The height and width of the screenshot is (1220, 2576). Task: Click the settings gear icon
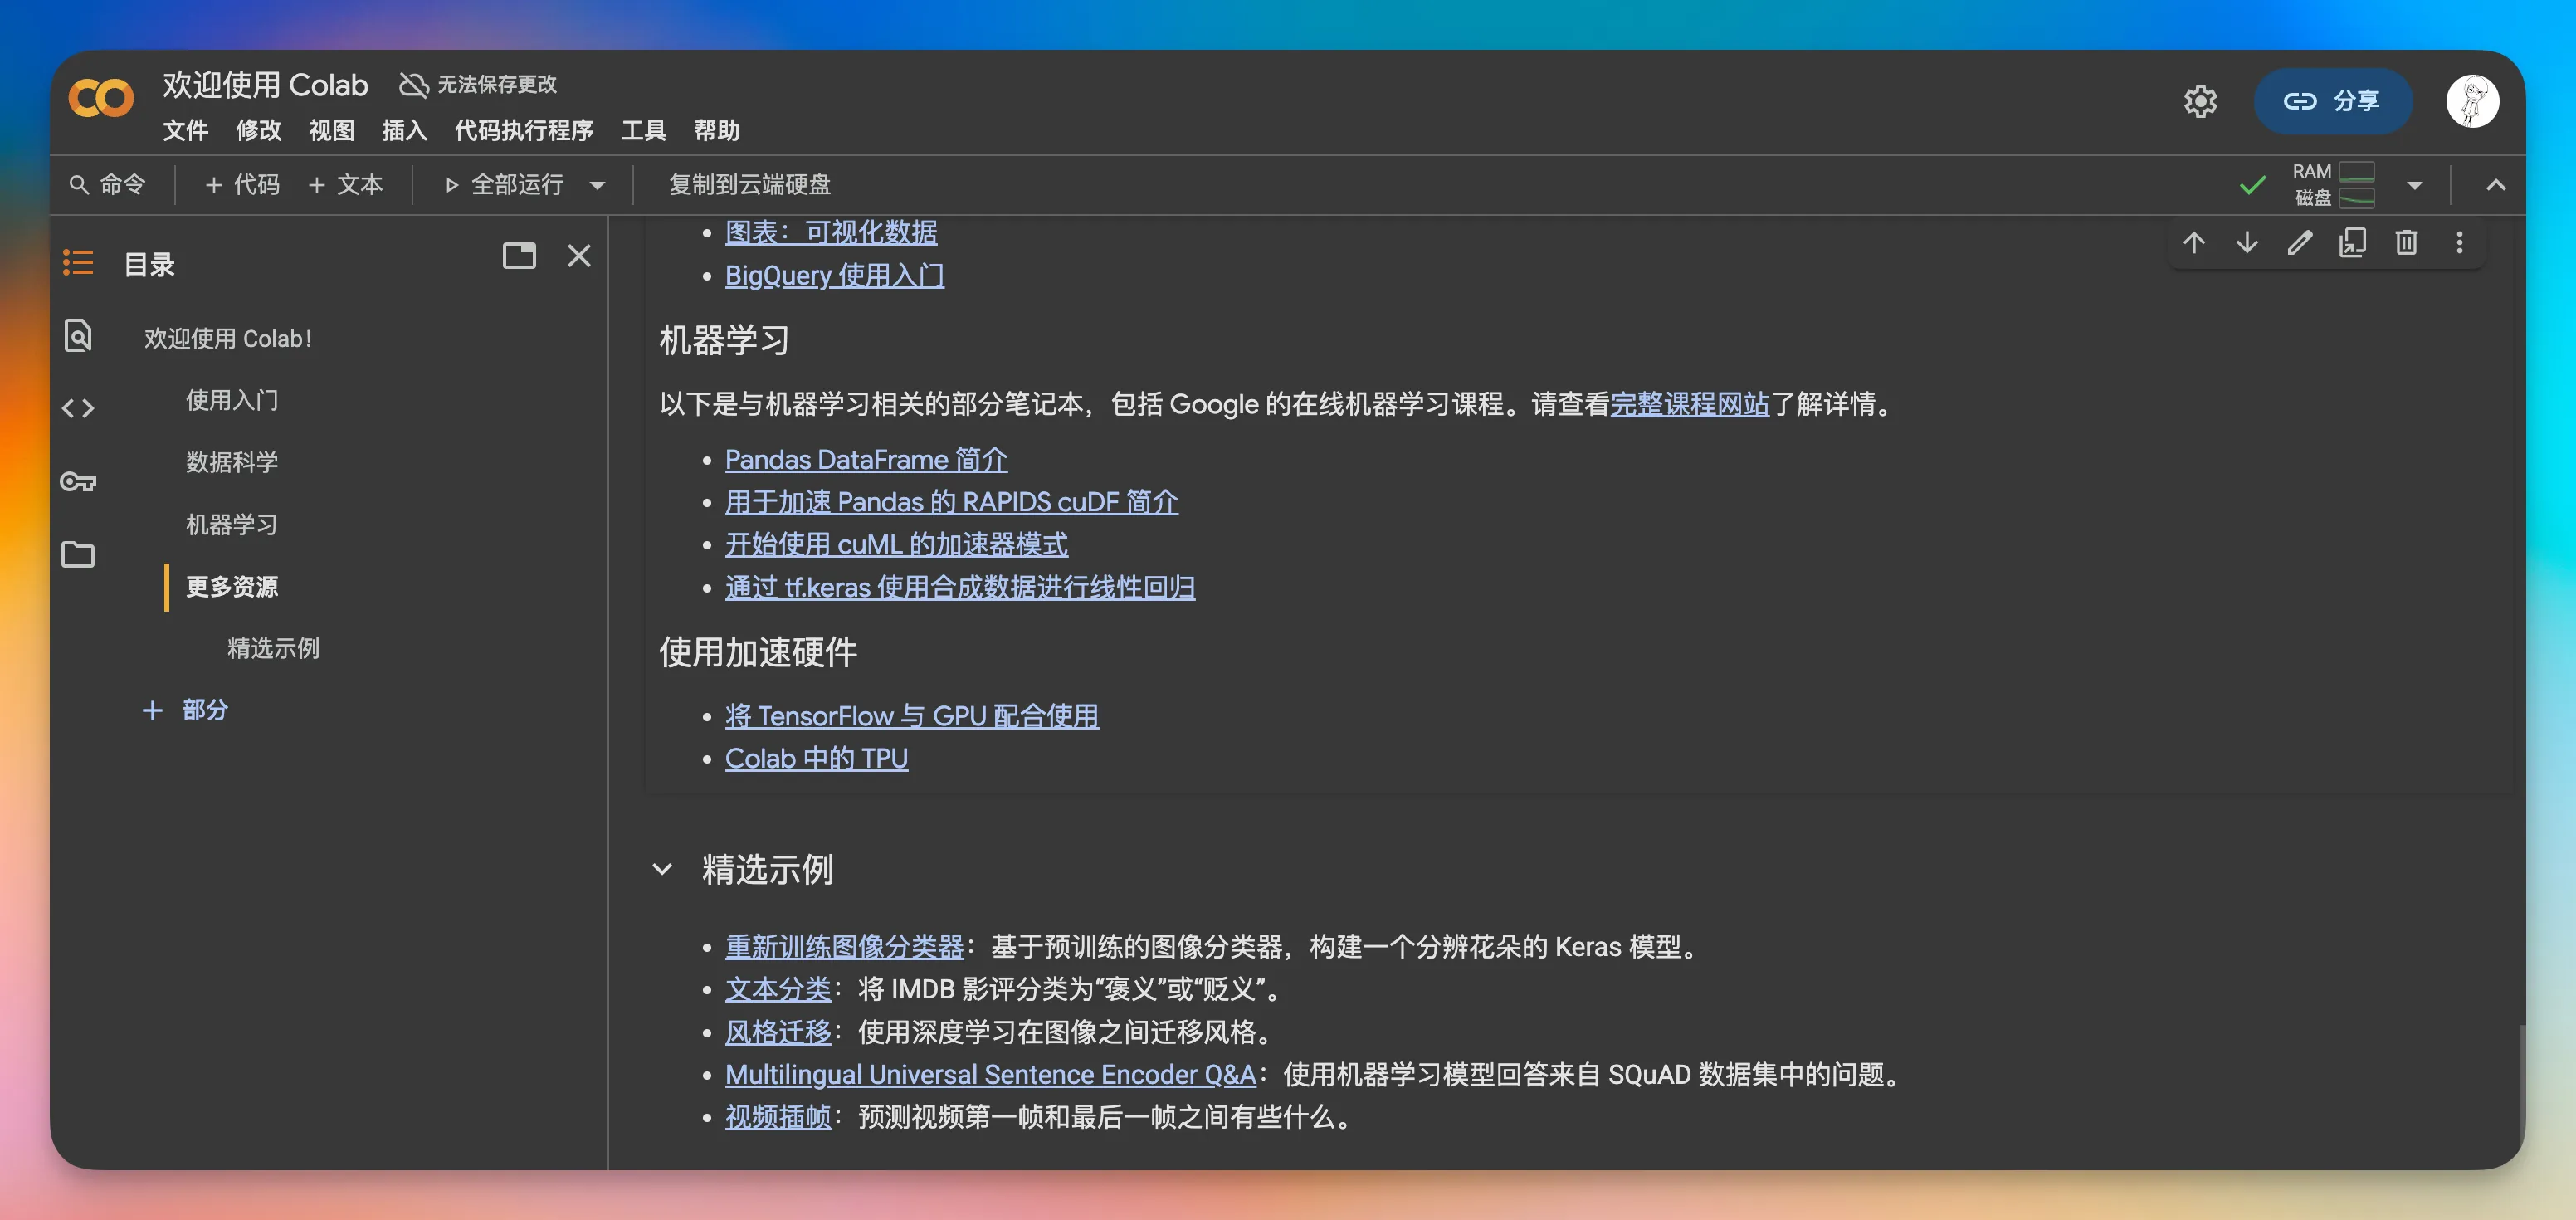[2200, 101]
